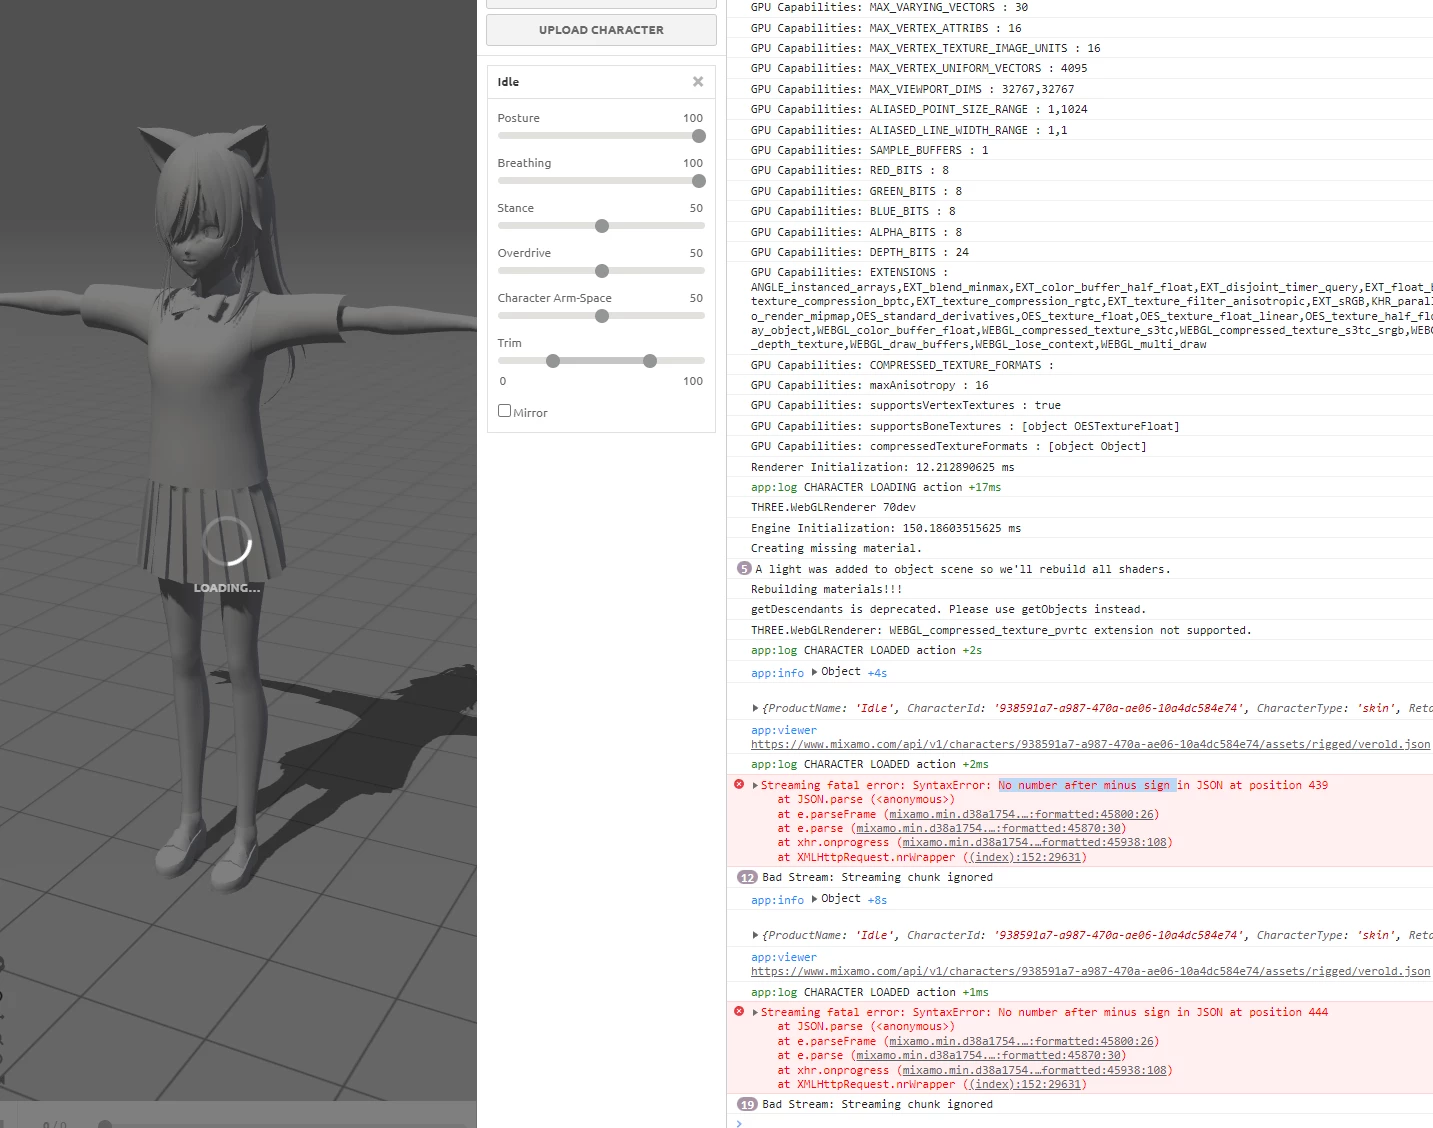Click the Stance slider handle
The image size is (1433, 1128).
pyautogui.click(x=602, y=226)
